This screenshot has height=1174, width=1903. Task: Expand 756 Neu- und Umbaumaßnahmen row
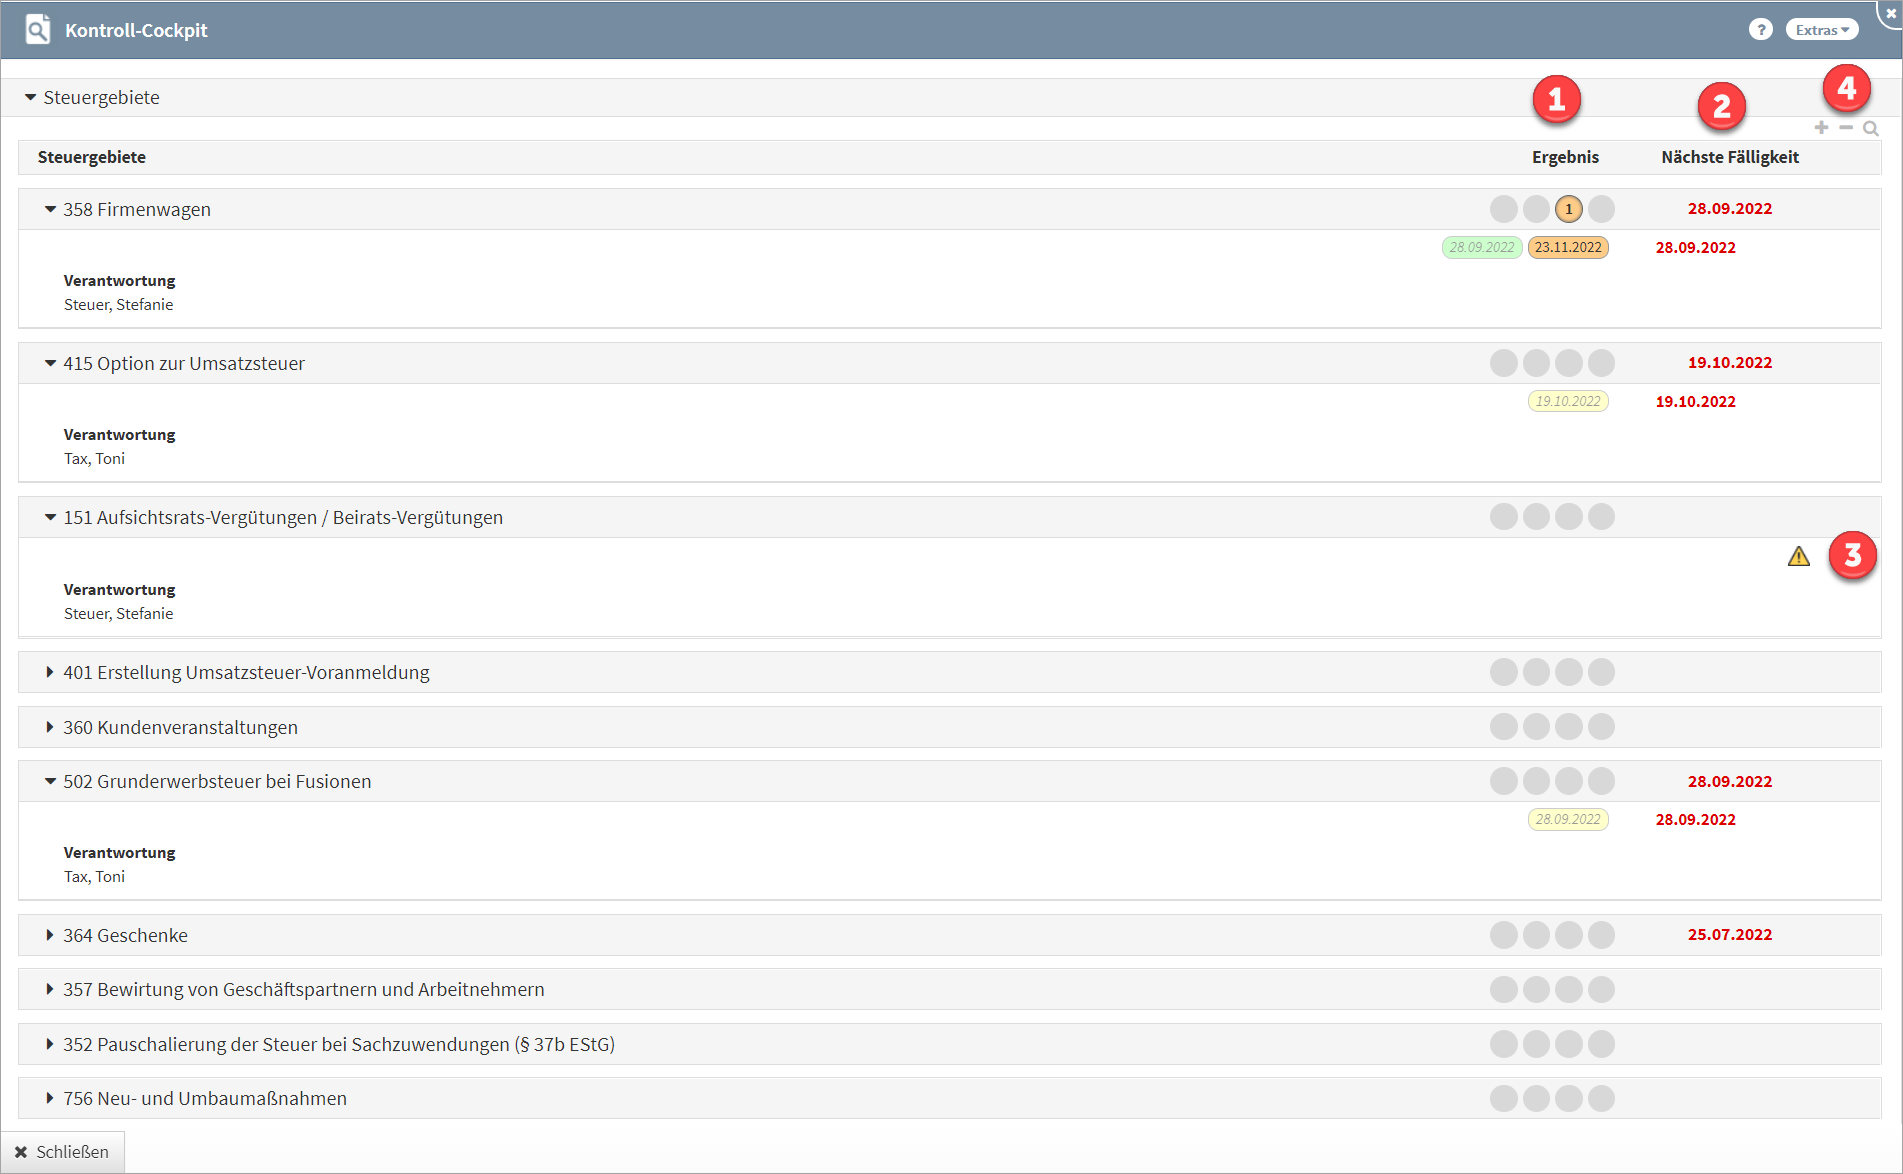point(50,1098)
